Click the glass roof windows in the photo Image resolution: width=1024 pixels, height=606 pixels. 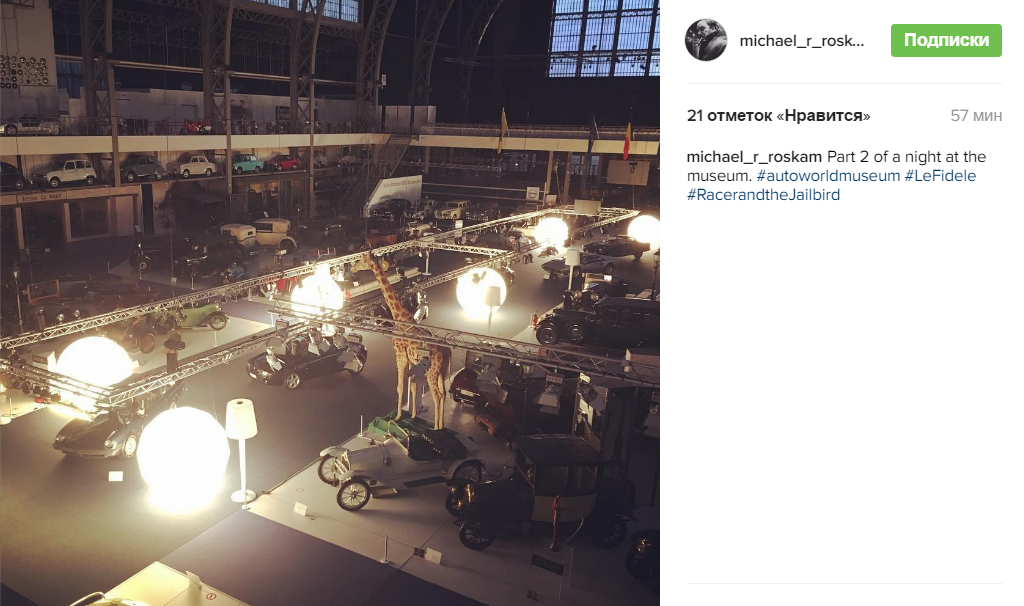[603, 37]
